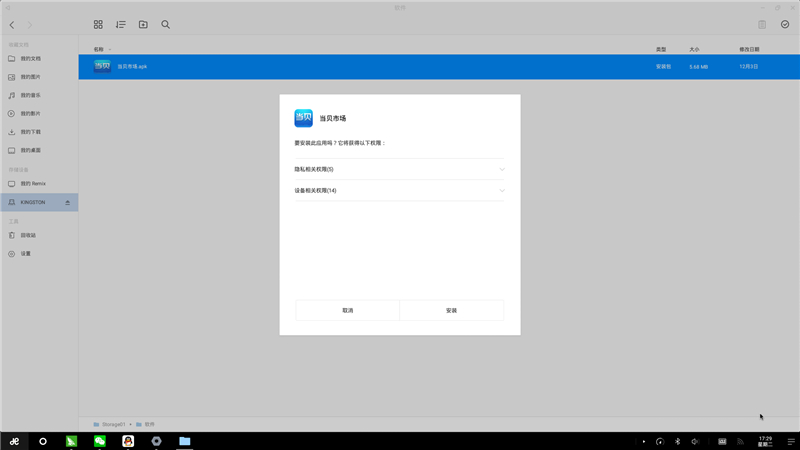Click the triangle icon in title bar
The image size is (800, 450).
(7, 8)
